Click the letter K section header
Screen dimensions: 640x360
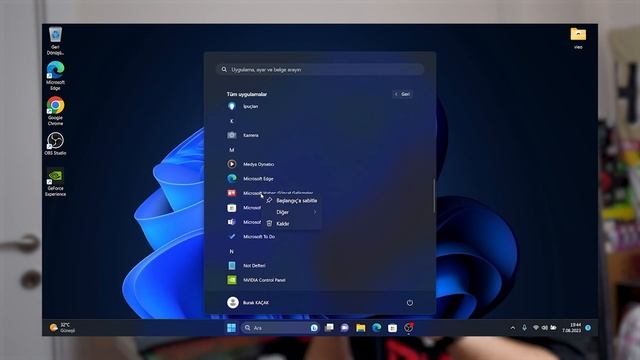[x=231, y=121]
